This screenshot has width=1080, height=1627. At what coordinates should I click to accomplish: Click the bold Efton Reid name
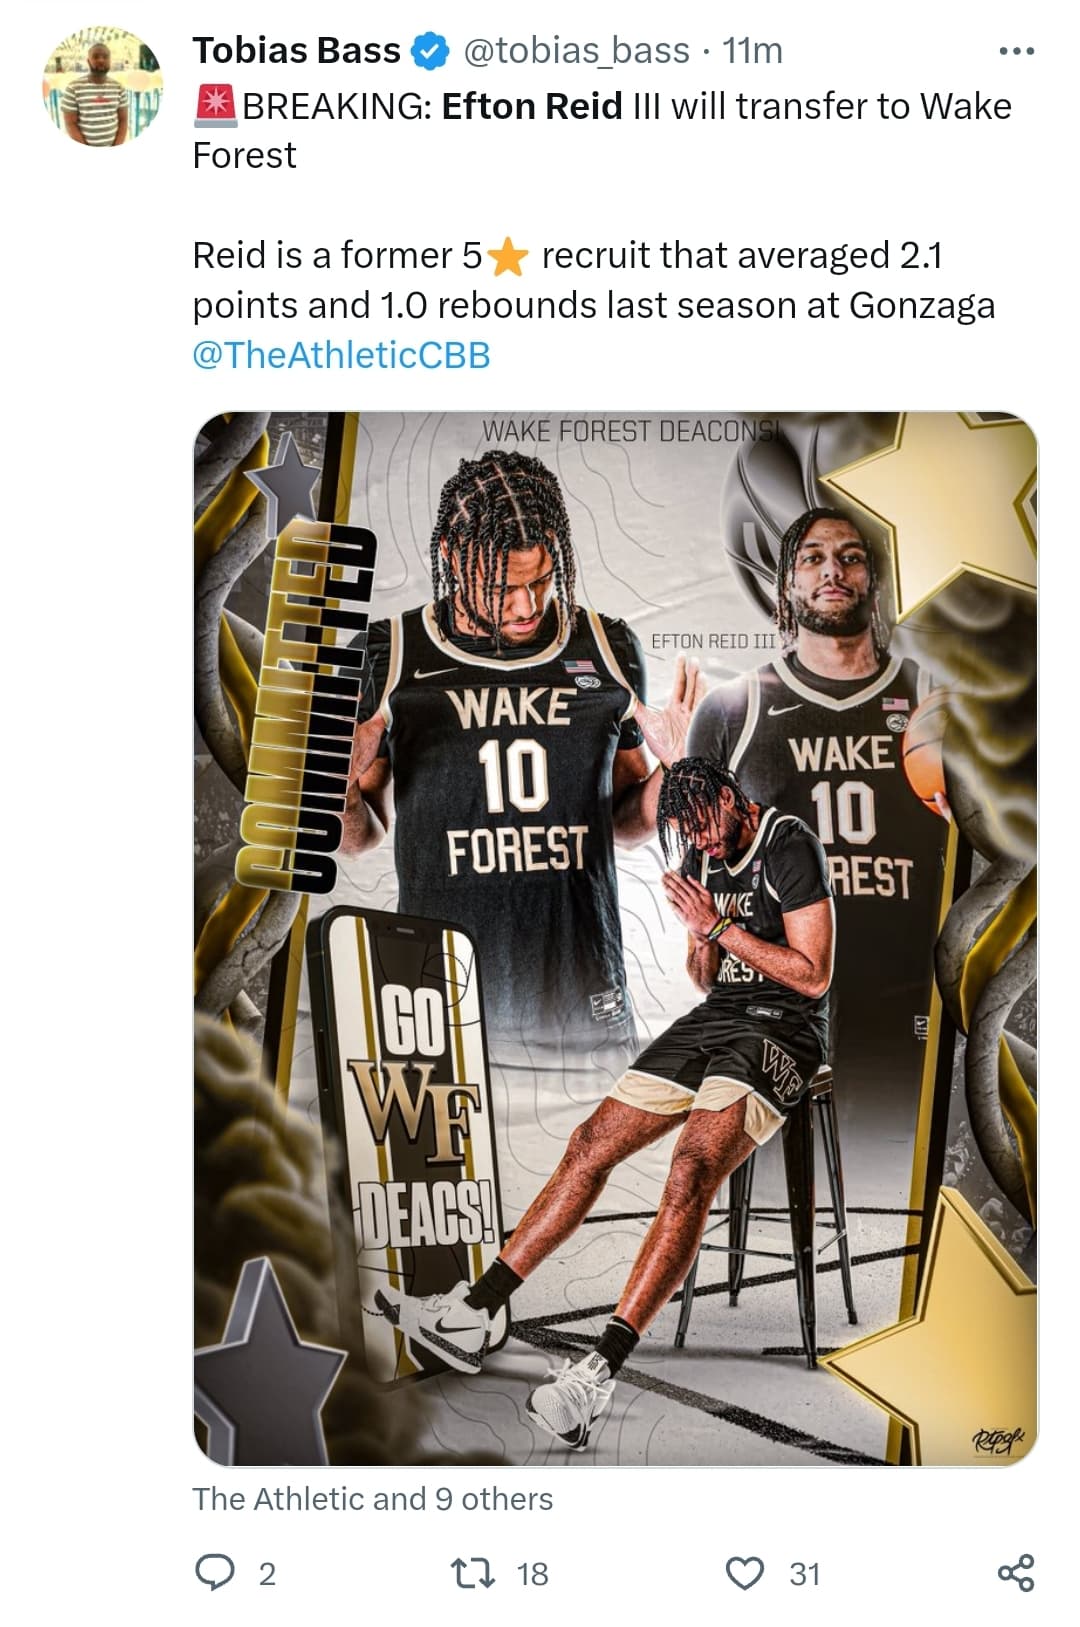(x=532, y=106)
